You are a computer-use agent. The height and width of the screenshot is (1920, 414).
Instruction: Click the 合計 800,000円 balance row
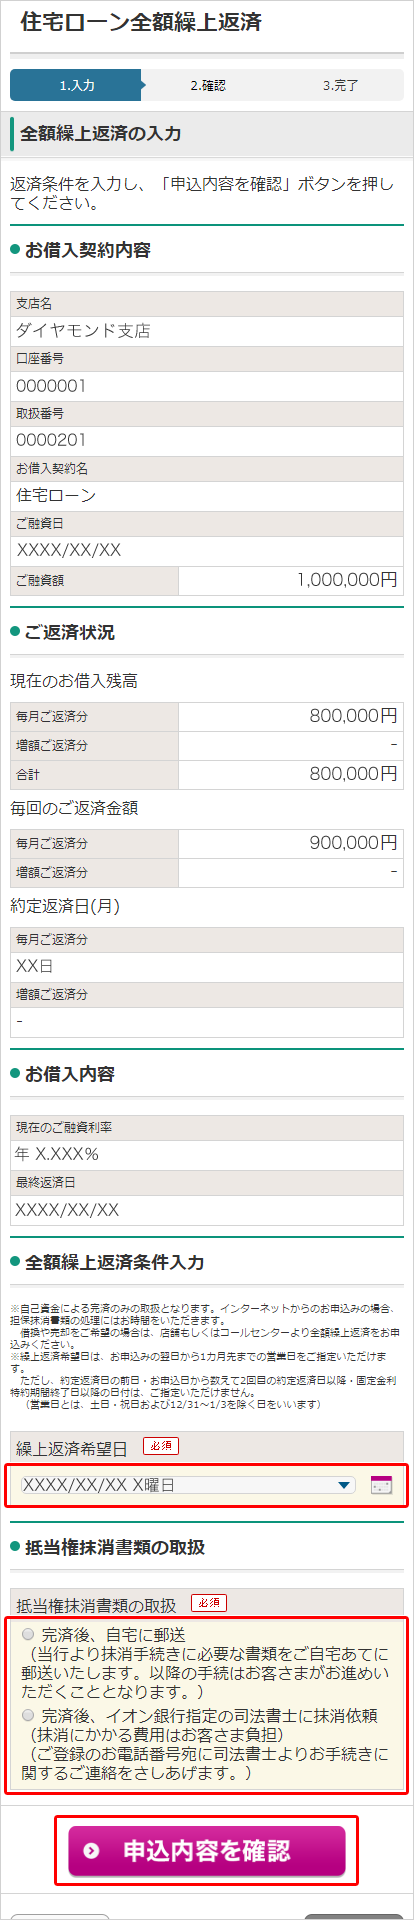207,774
